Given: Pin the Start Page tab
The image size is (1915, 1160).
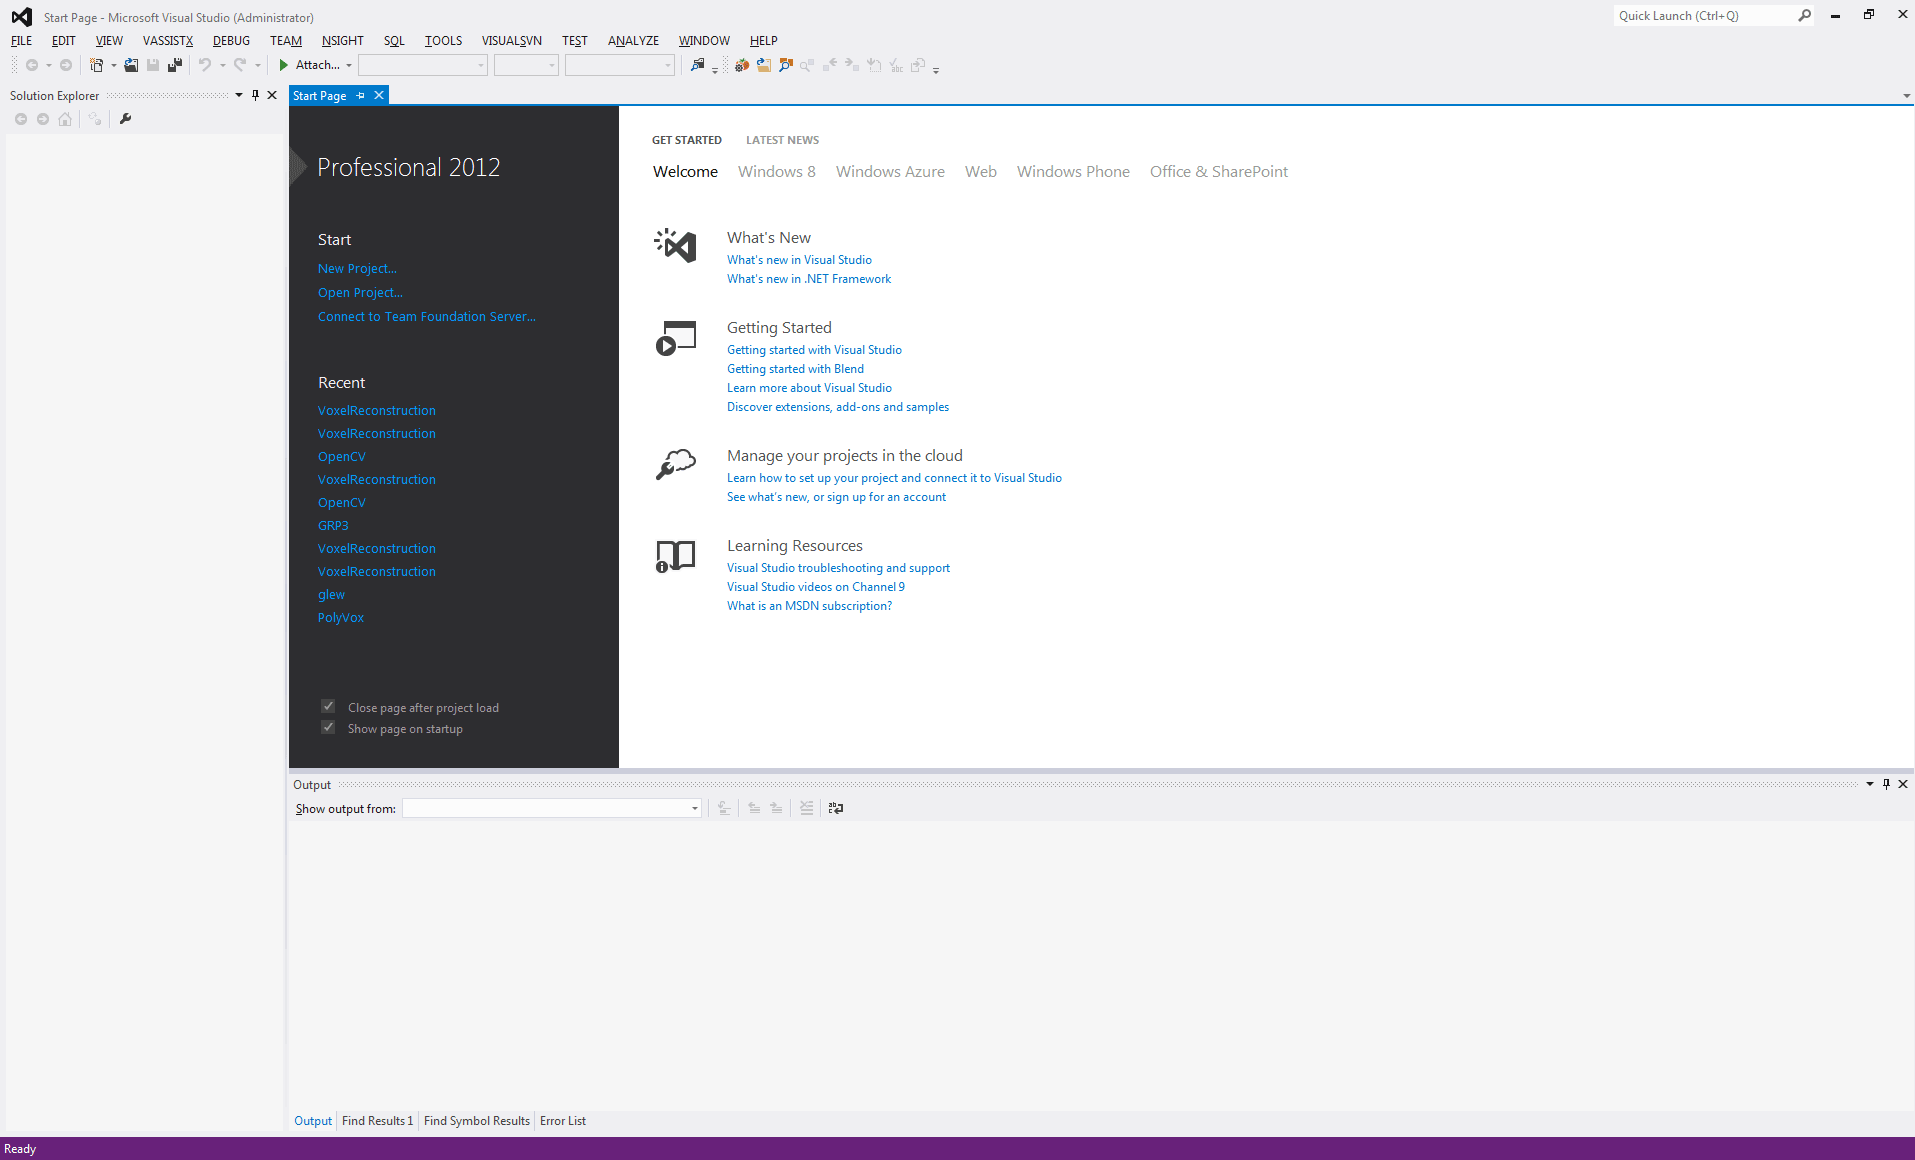Looking at the screenshot, I should coord(361,96).
